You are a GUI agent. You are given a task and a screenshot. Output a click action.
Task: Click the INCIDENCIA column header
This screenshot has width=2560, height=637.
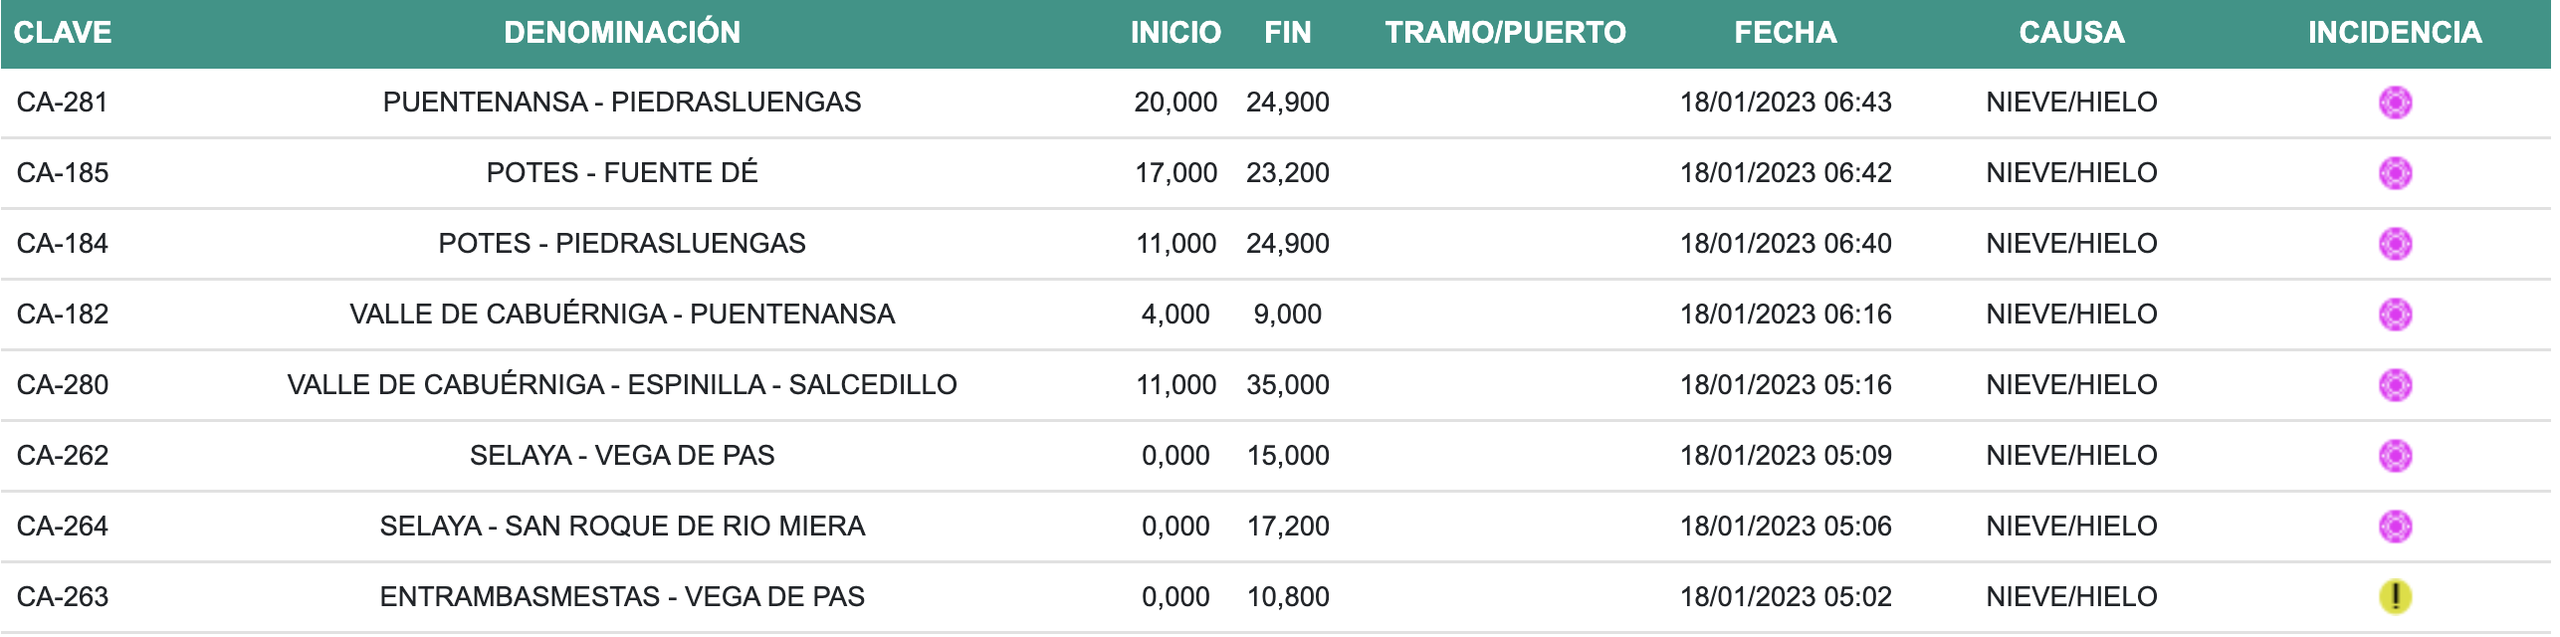(x=2394, y=33)
